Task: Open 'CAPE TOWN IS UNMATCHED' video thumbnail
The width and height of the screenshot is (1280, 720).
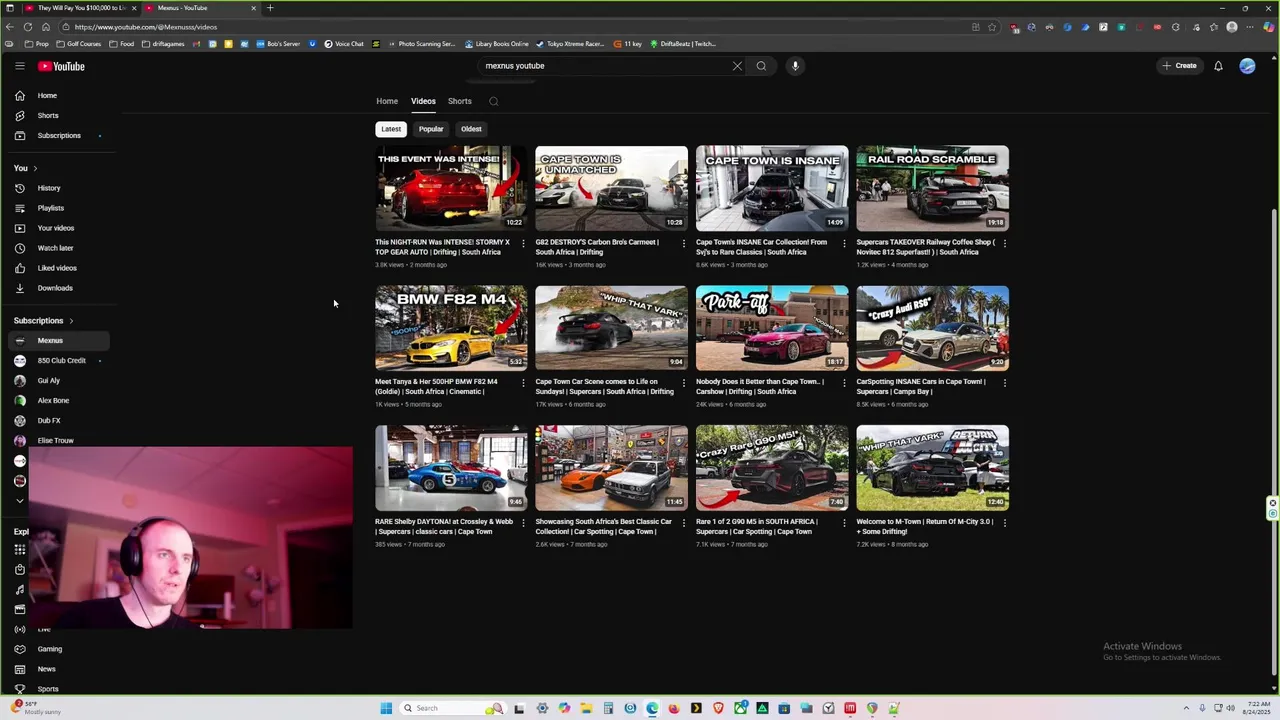Action: click(x=611, y=188)
